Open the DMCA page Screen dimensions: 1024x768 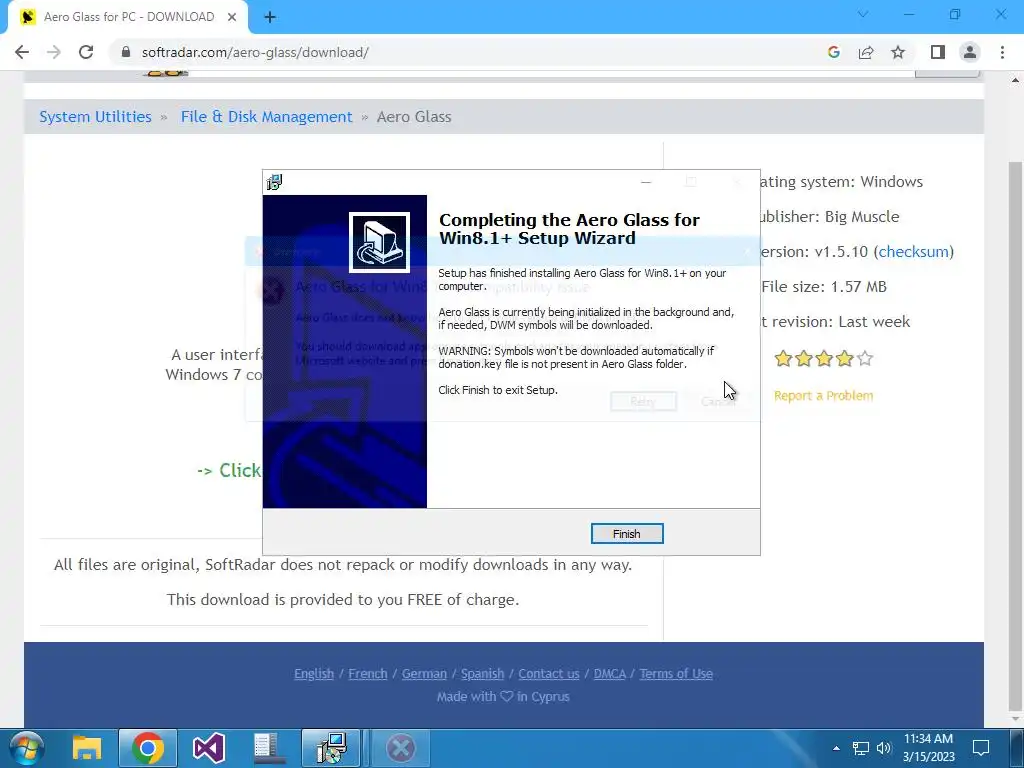pos(609,673)
